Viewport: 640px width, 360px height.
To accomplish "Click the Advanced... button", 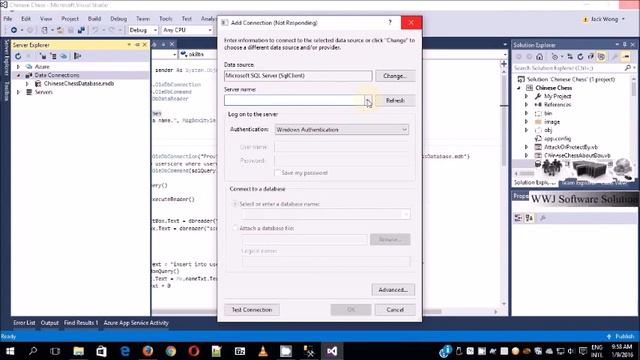I will [393, 290].
